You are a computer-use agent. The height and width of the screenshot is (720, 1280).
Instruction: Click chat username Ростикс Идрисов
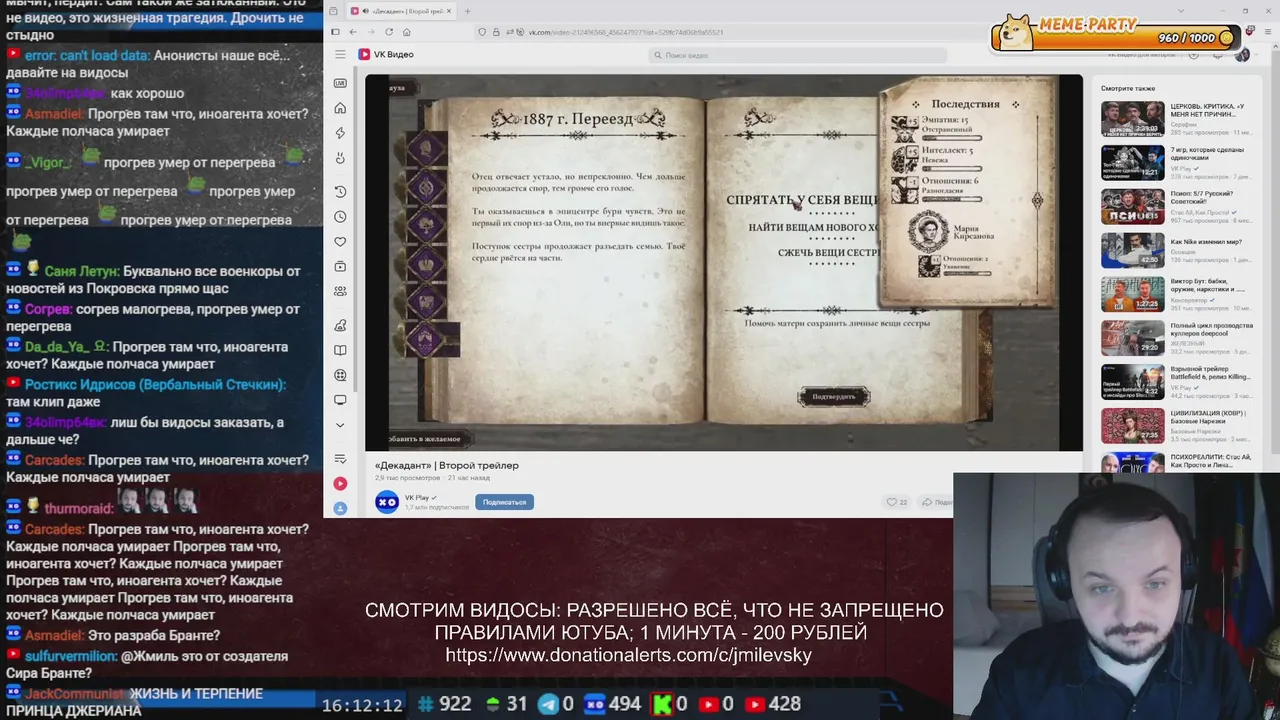[155, 384]
